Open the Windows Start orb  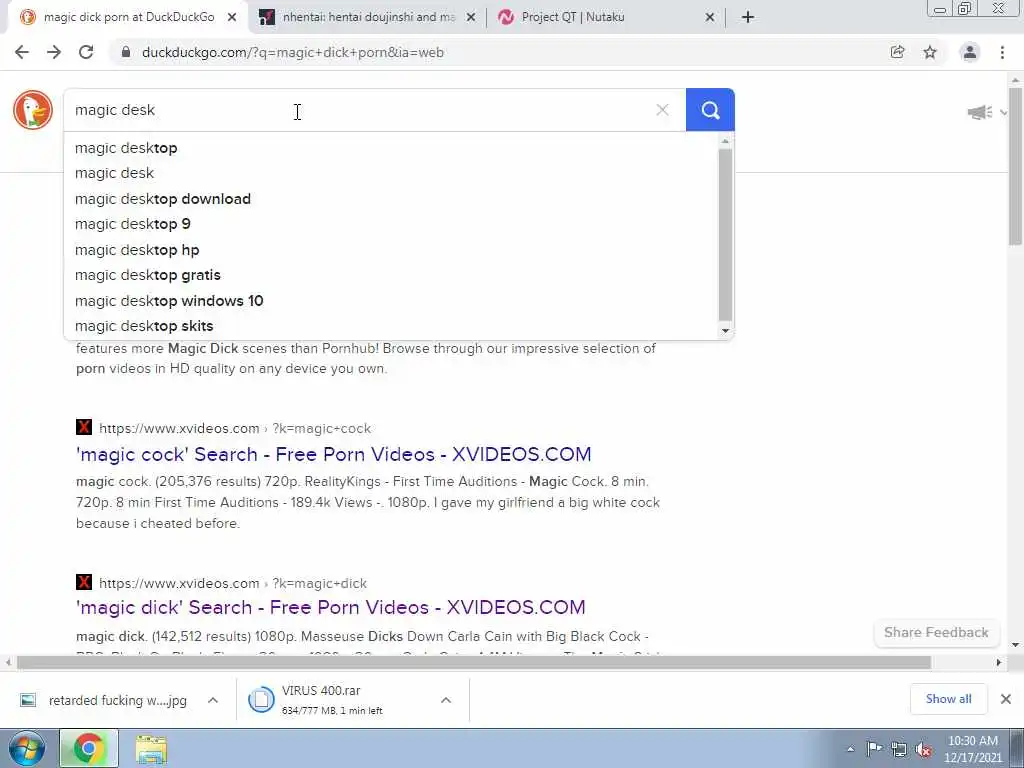(x=27, y=748)
